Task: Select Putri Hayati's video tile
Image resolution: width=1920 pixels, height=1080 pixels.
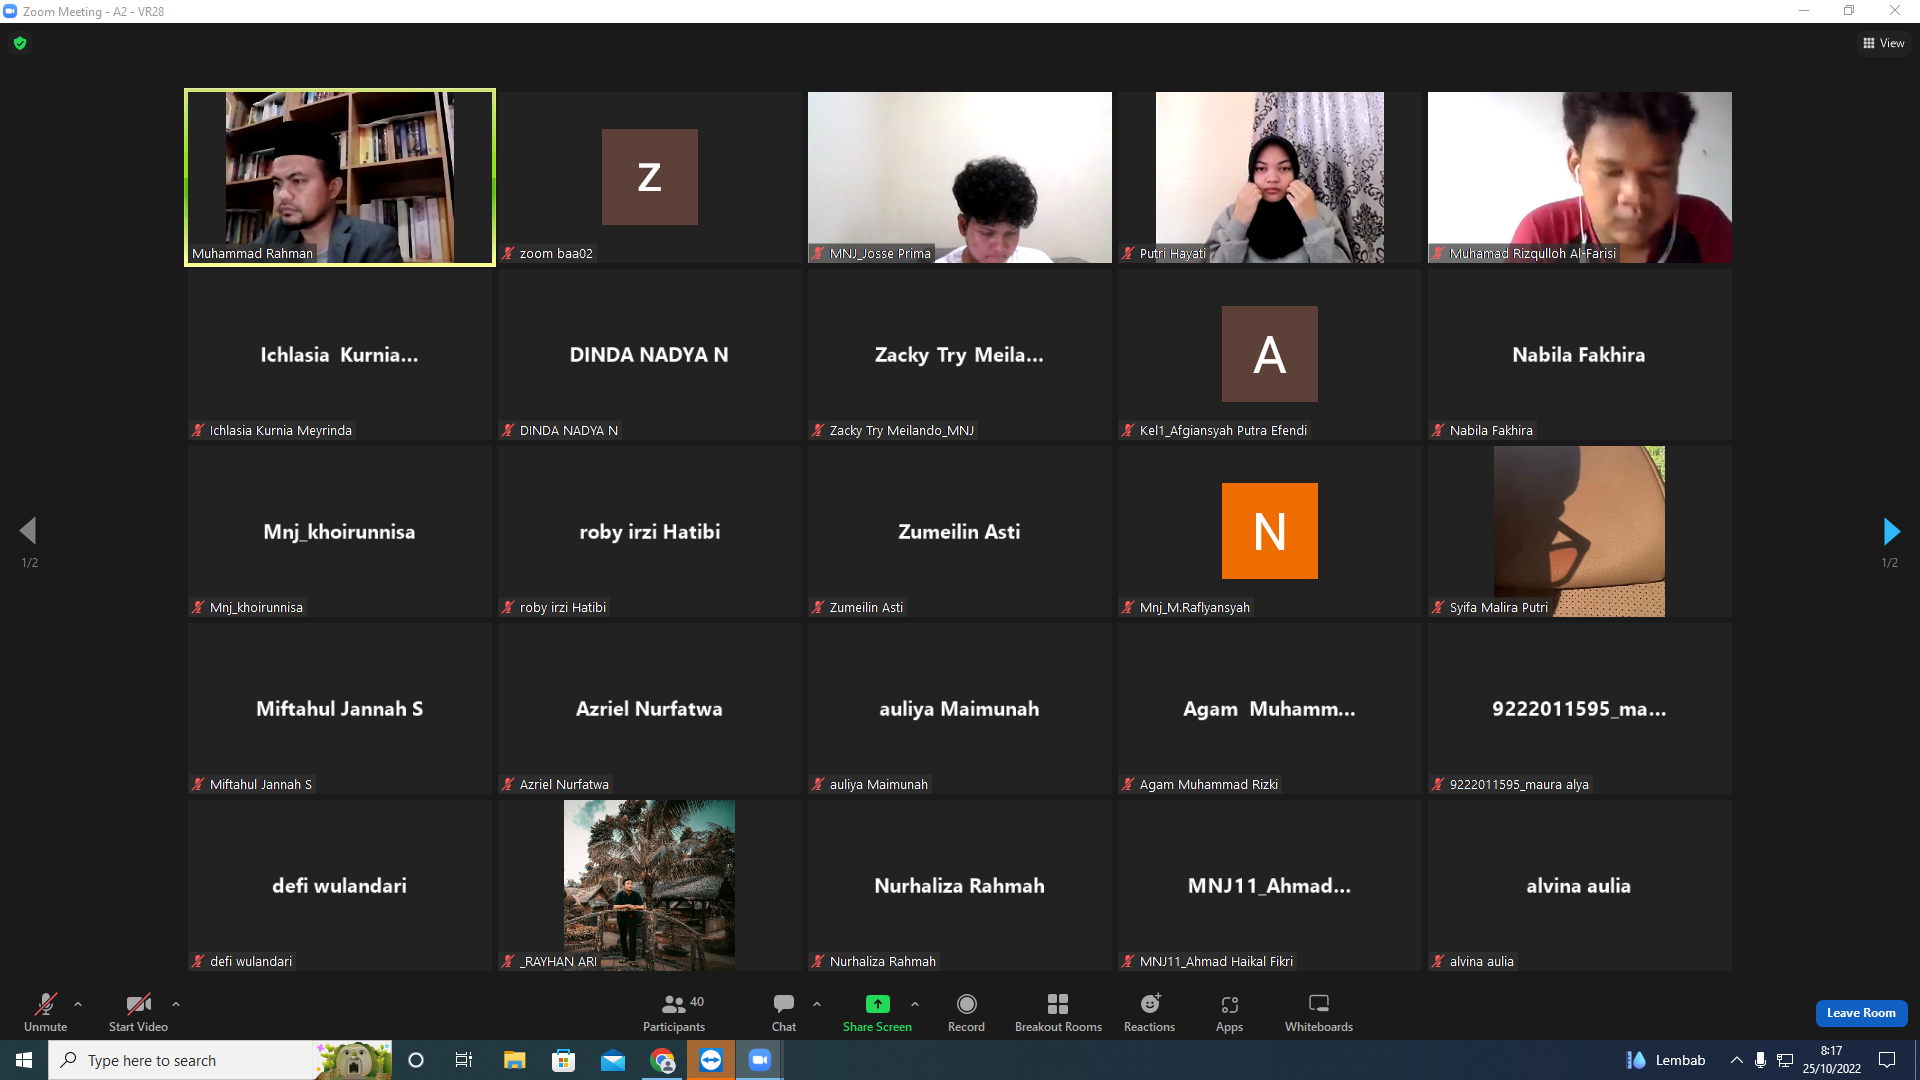Action: pos(1270,177)
